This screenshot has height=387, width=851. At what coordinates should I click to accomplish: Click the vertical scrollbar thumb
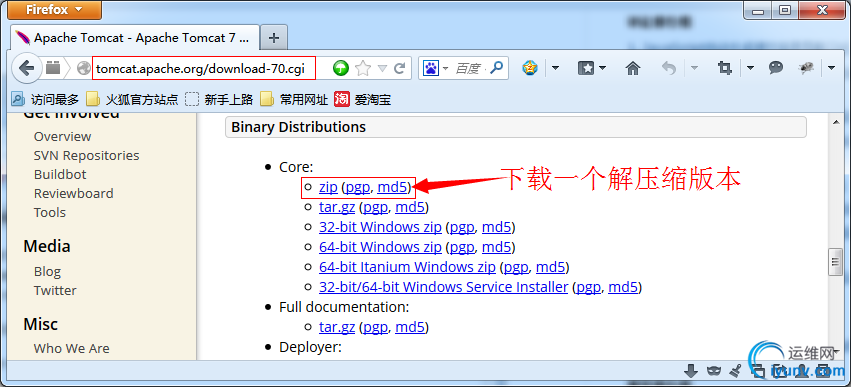point(835,263)
